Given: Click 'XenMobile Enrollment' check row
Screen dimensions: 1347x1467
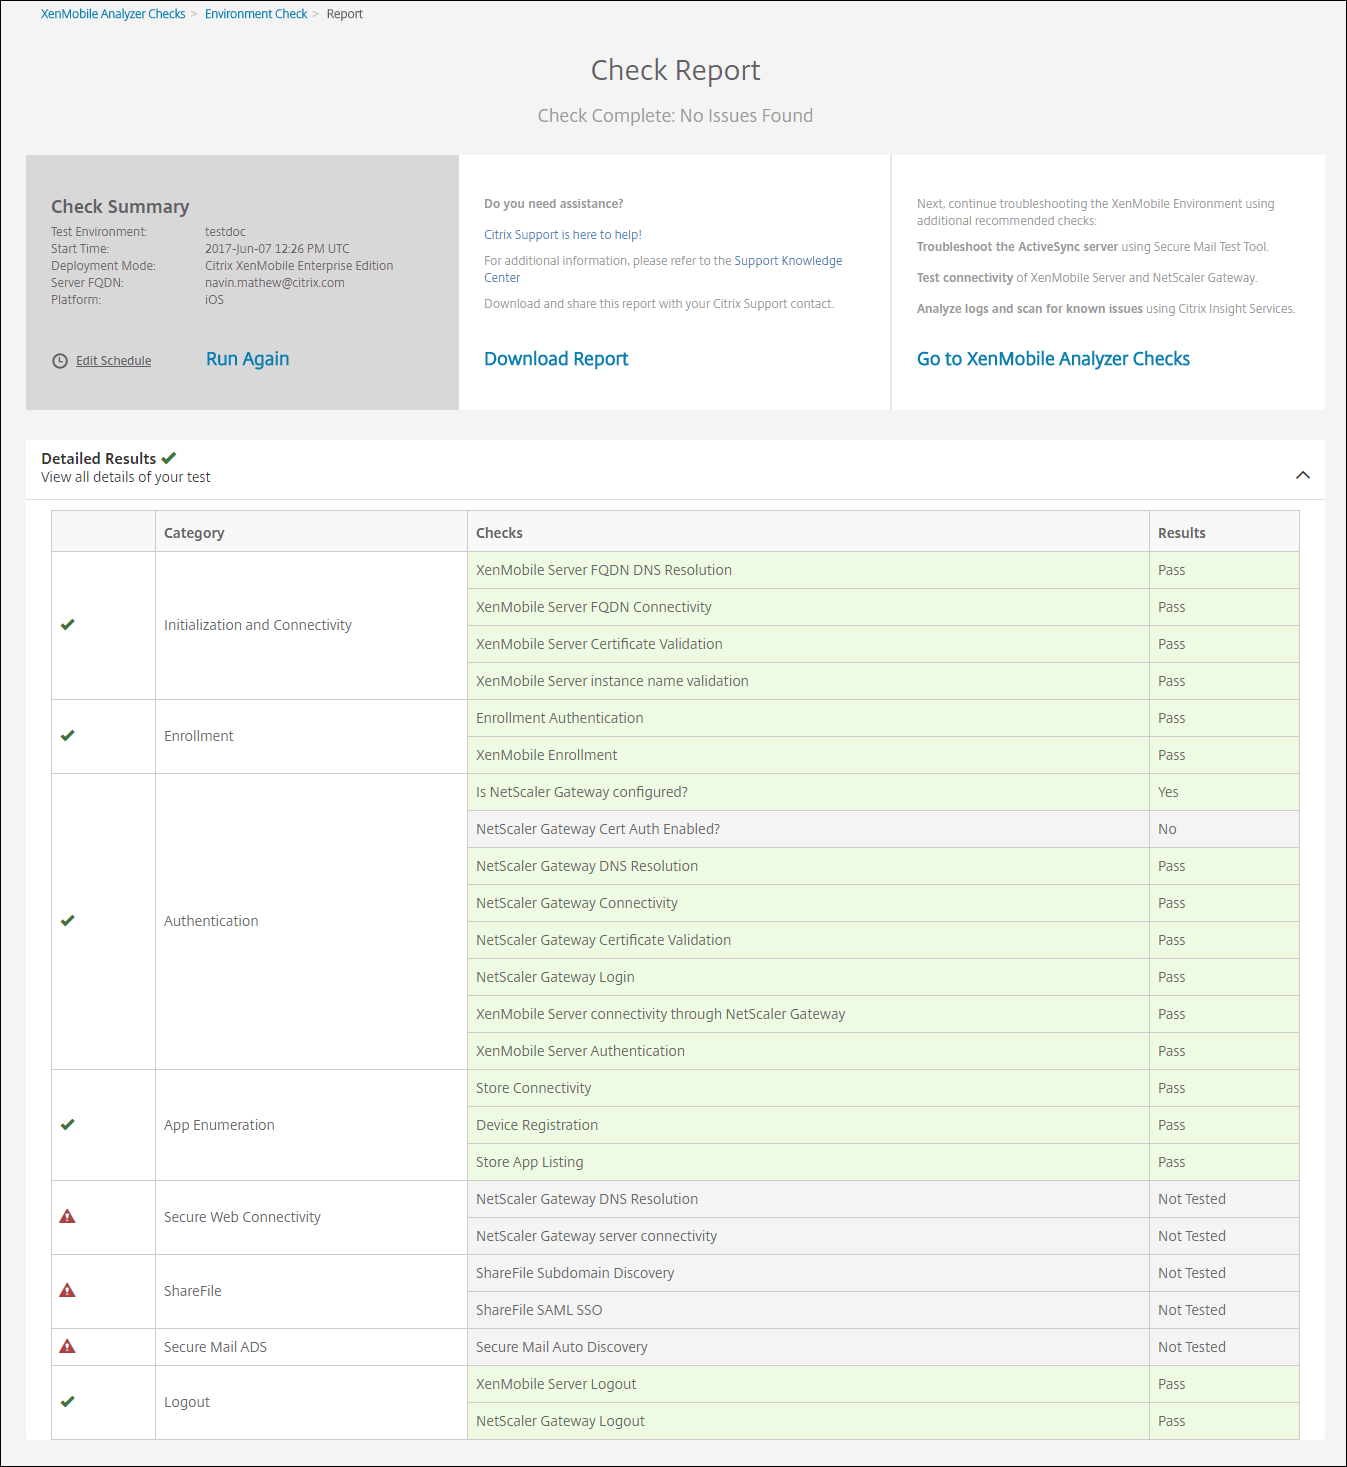Looking at the screenshot, I should (x=808, y=755).
